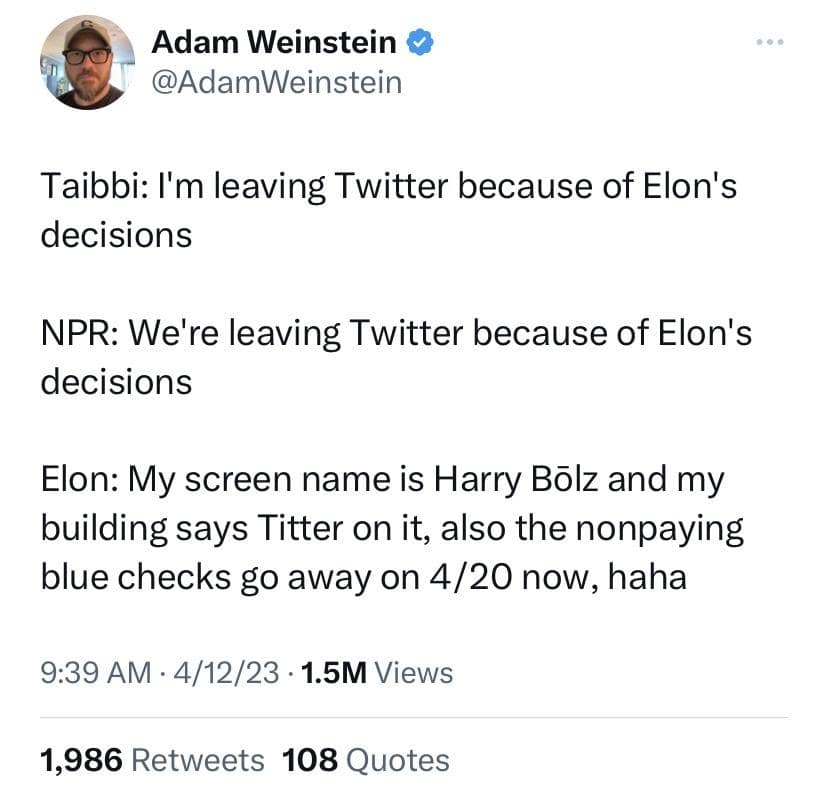The height and width of the screenshot is (799, 828).
Task: Click the Taibbi line of the tweet
Action: click(x=388, y=187)
